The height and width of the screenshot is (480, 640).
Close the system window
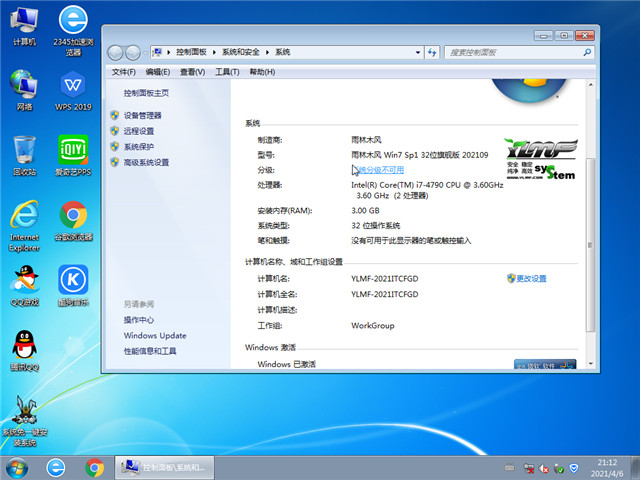pos(584,36)
